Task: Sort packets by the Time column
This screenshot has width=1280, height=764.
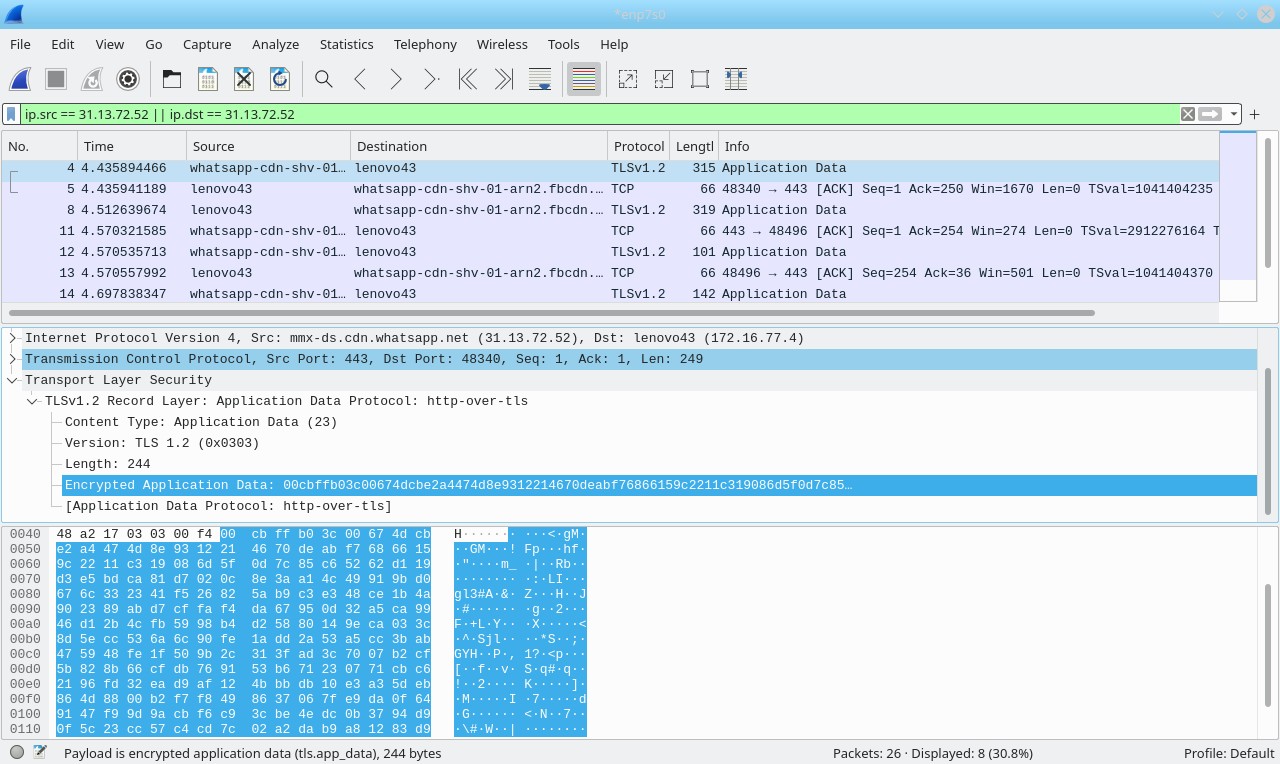Action: tap(132, 146)
